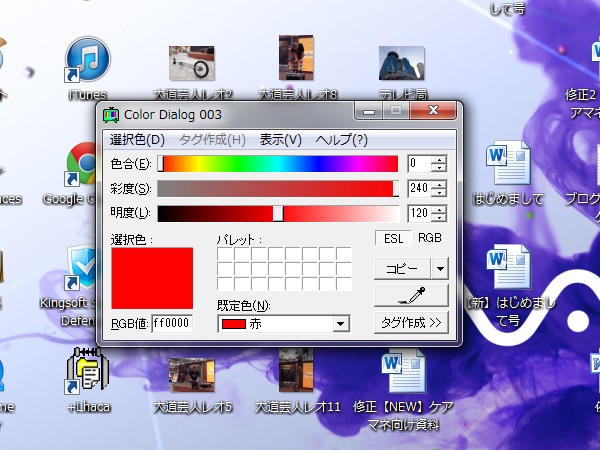Open the iTunes desktop shortcut
600x450 pixels.
88,60
